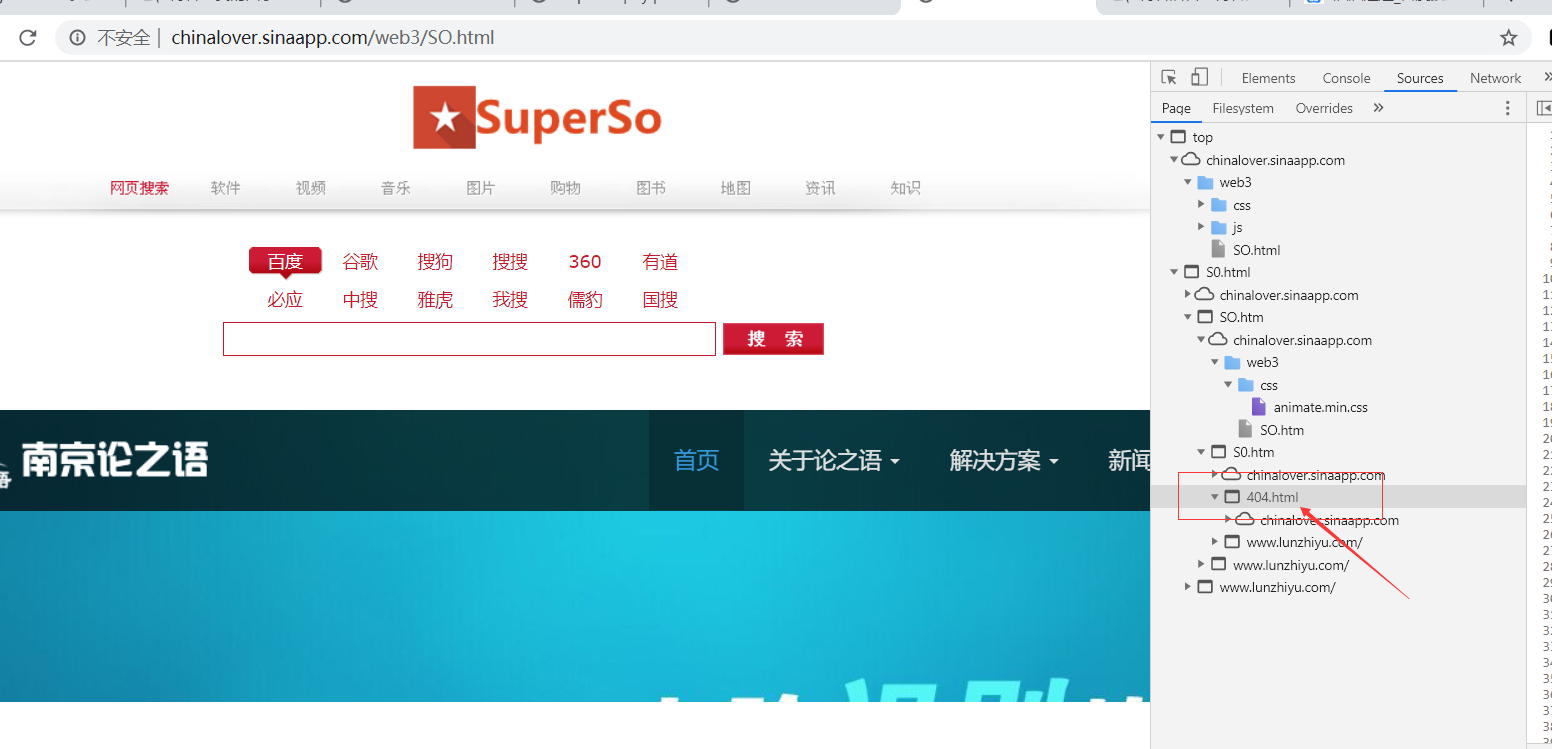Click the SuperSo logo

coord(537,117)
